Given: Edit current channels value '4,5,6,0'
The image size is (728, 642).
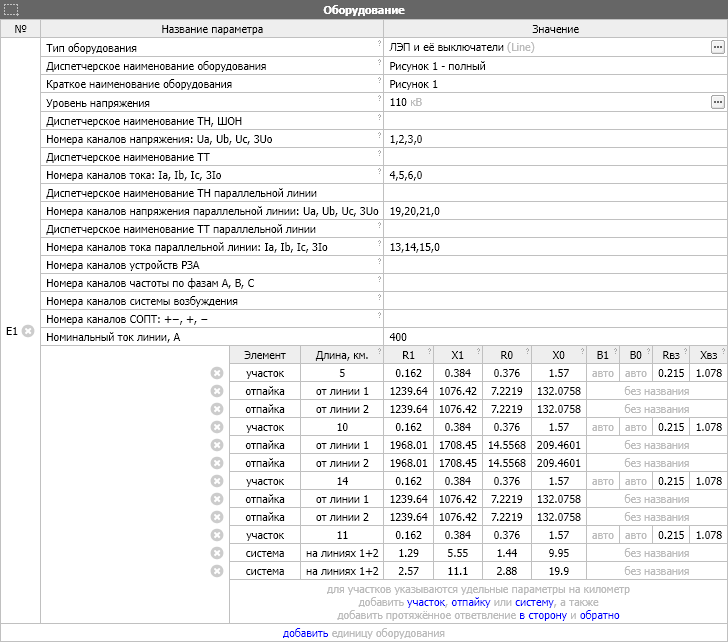Looking at the screenshot, I should pos(555,175).
